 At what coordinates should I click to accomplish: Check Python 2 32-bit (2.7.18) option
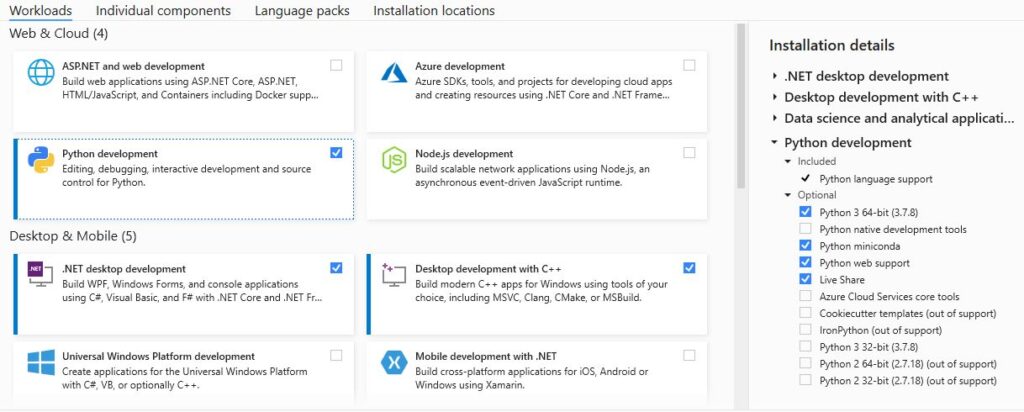coord(805,380)
